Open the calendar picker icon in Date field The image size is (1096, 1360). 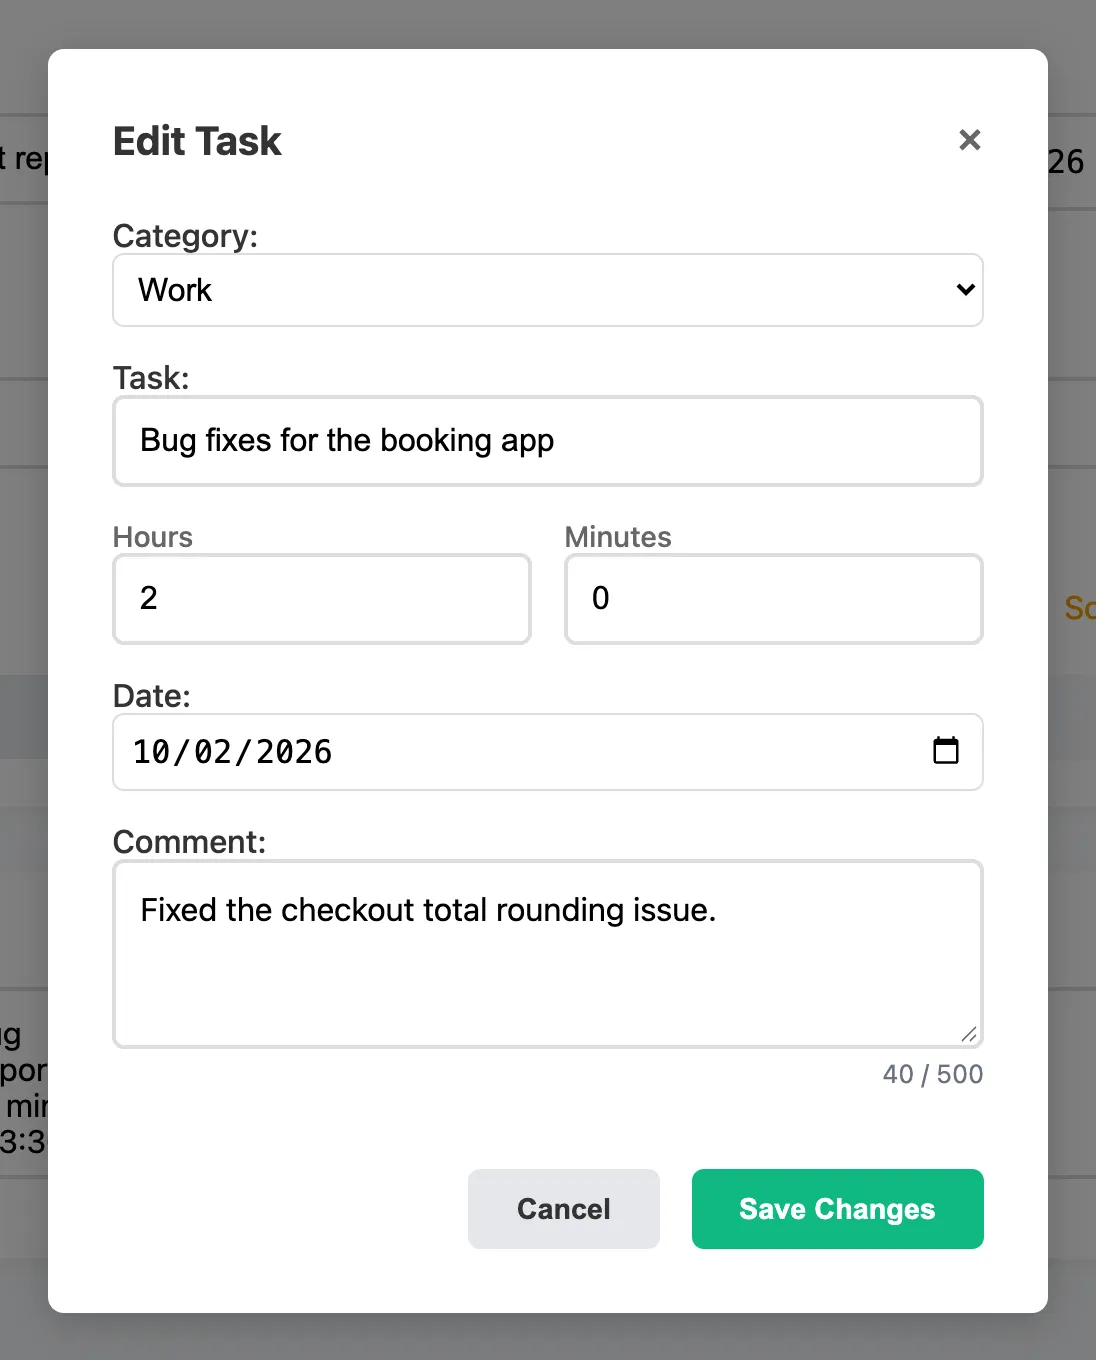(945, 750)
